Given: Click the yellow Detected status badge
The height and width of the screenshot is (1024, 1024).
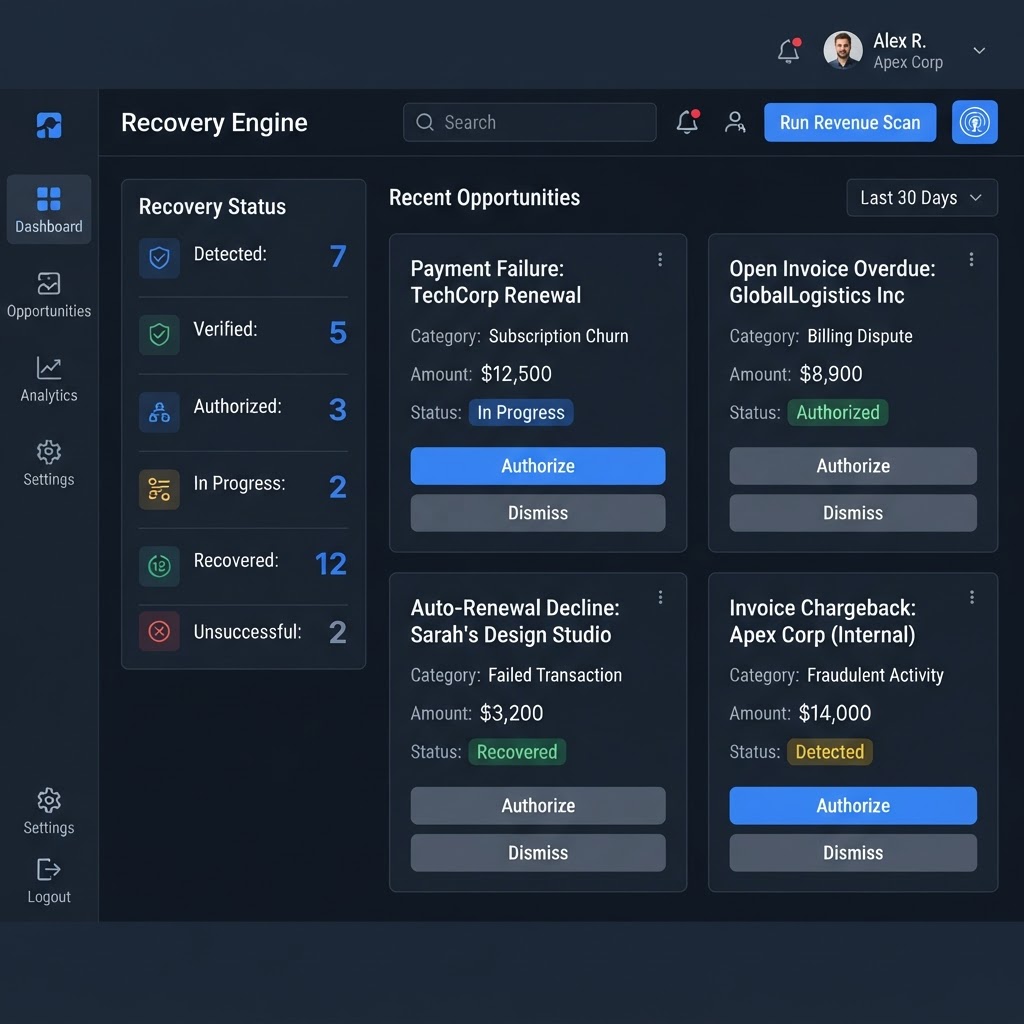Looking at the screenshot, I should click(829, 752).
